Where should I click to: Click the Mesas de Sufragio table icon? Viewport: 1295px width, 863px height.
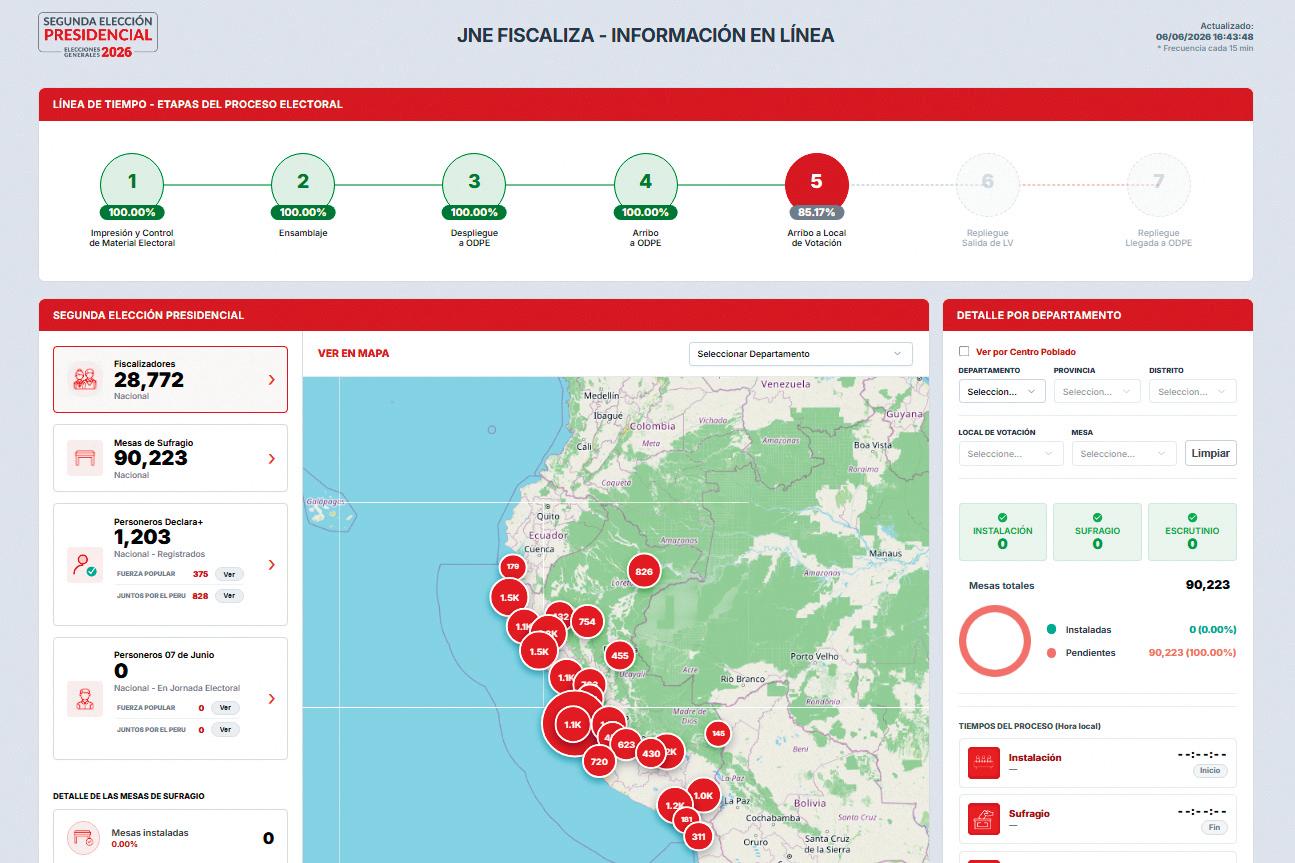tap(84, 458)
